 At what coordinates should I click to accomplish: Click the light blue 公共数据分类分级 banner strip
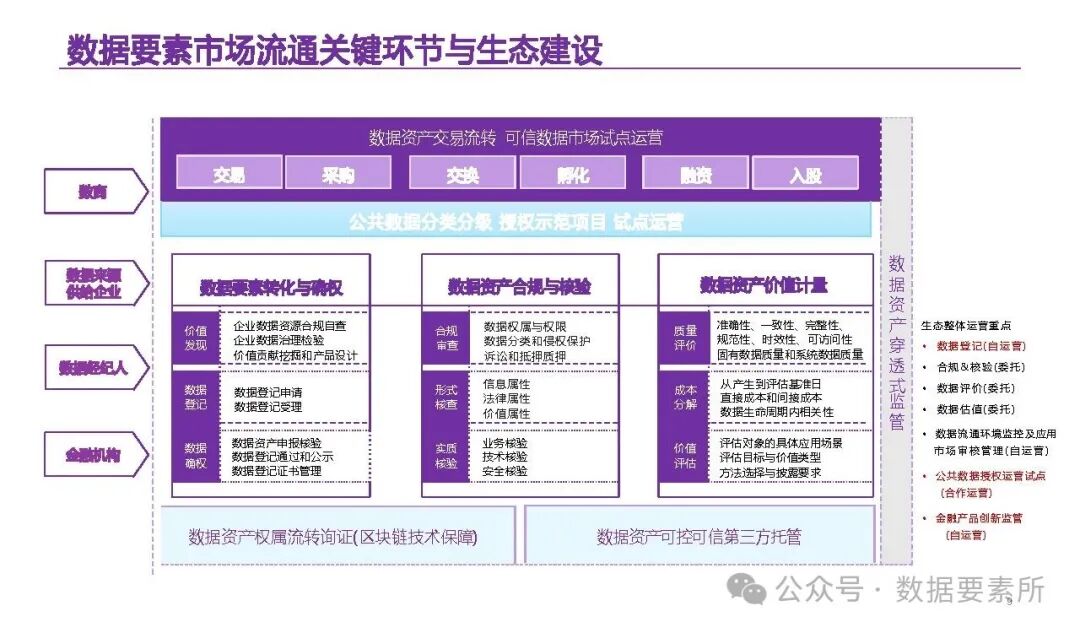[516, 224]
